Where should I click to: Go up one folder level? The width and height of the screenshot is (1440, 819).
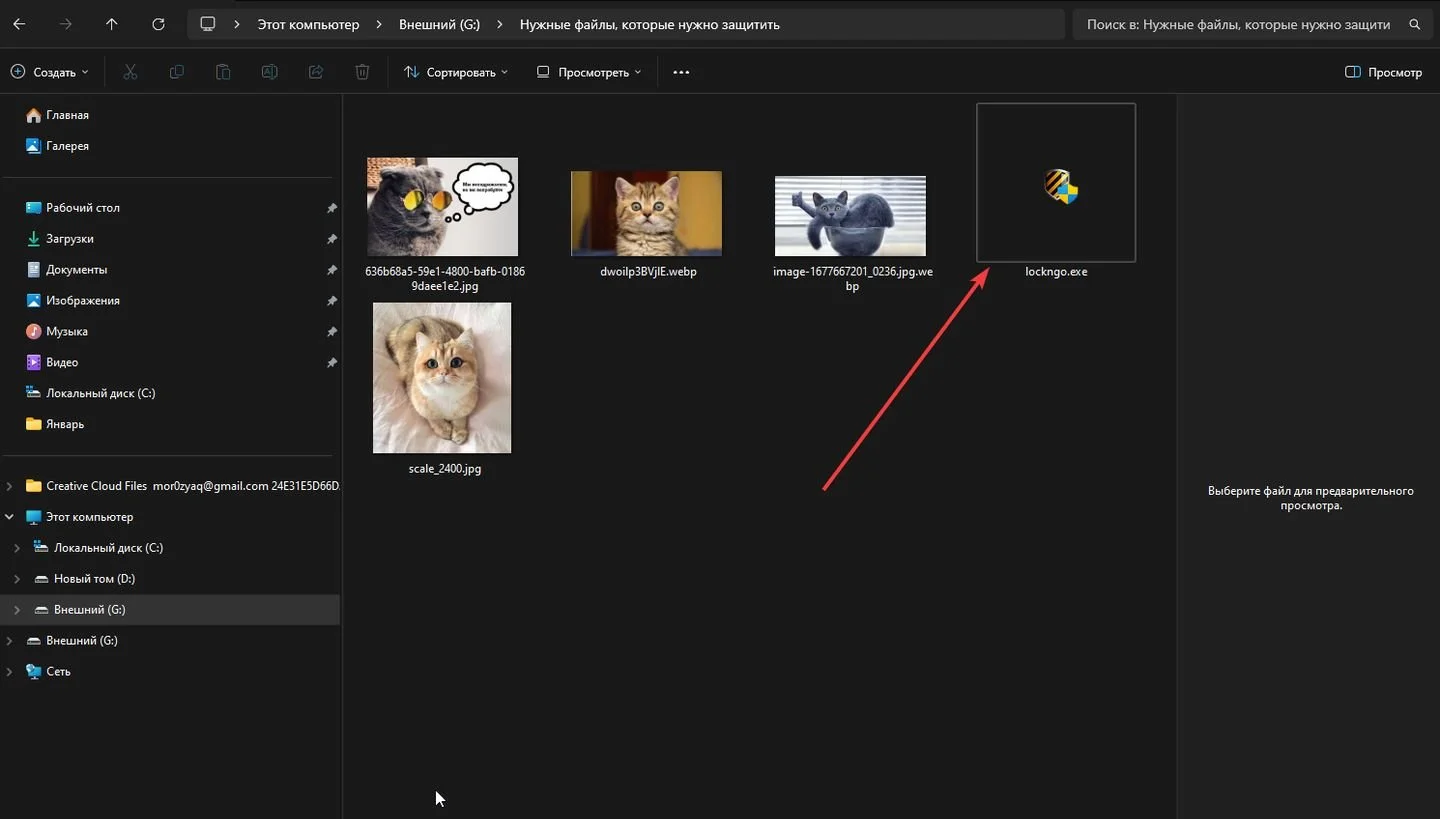[x=111, y=24]
